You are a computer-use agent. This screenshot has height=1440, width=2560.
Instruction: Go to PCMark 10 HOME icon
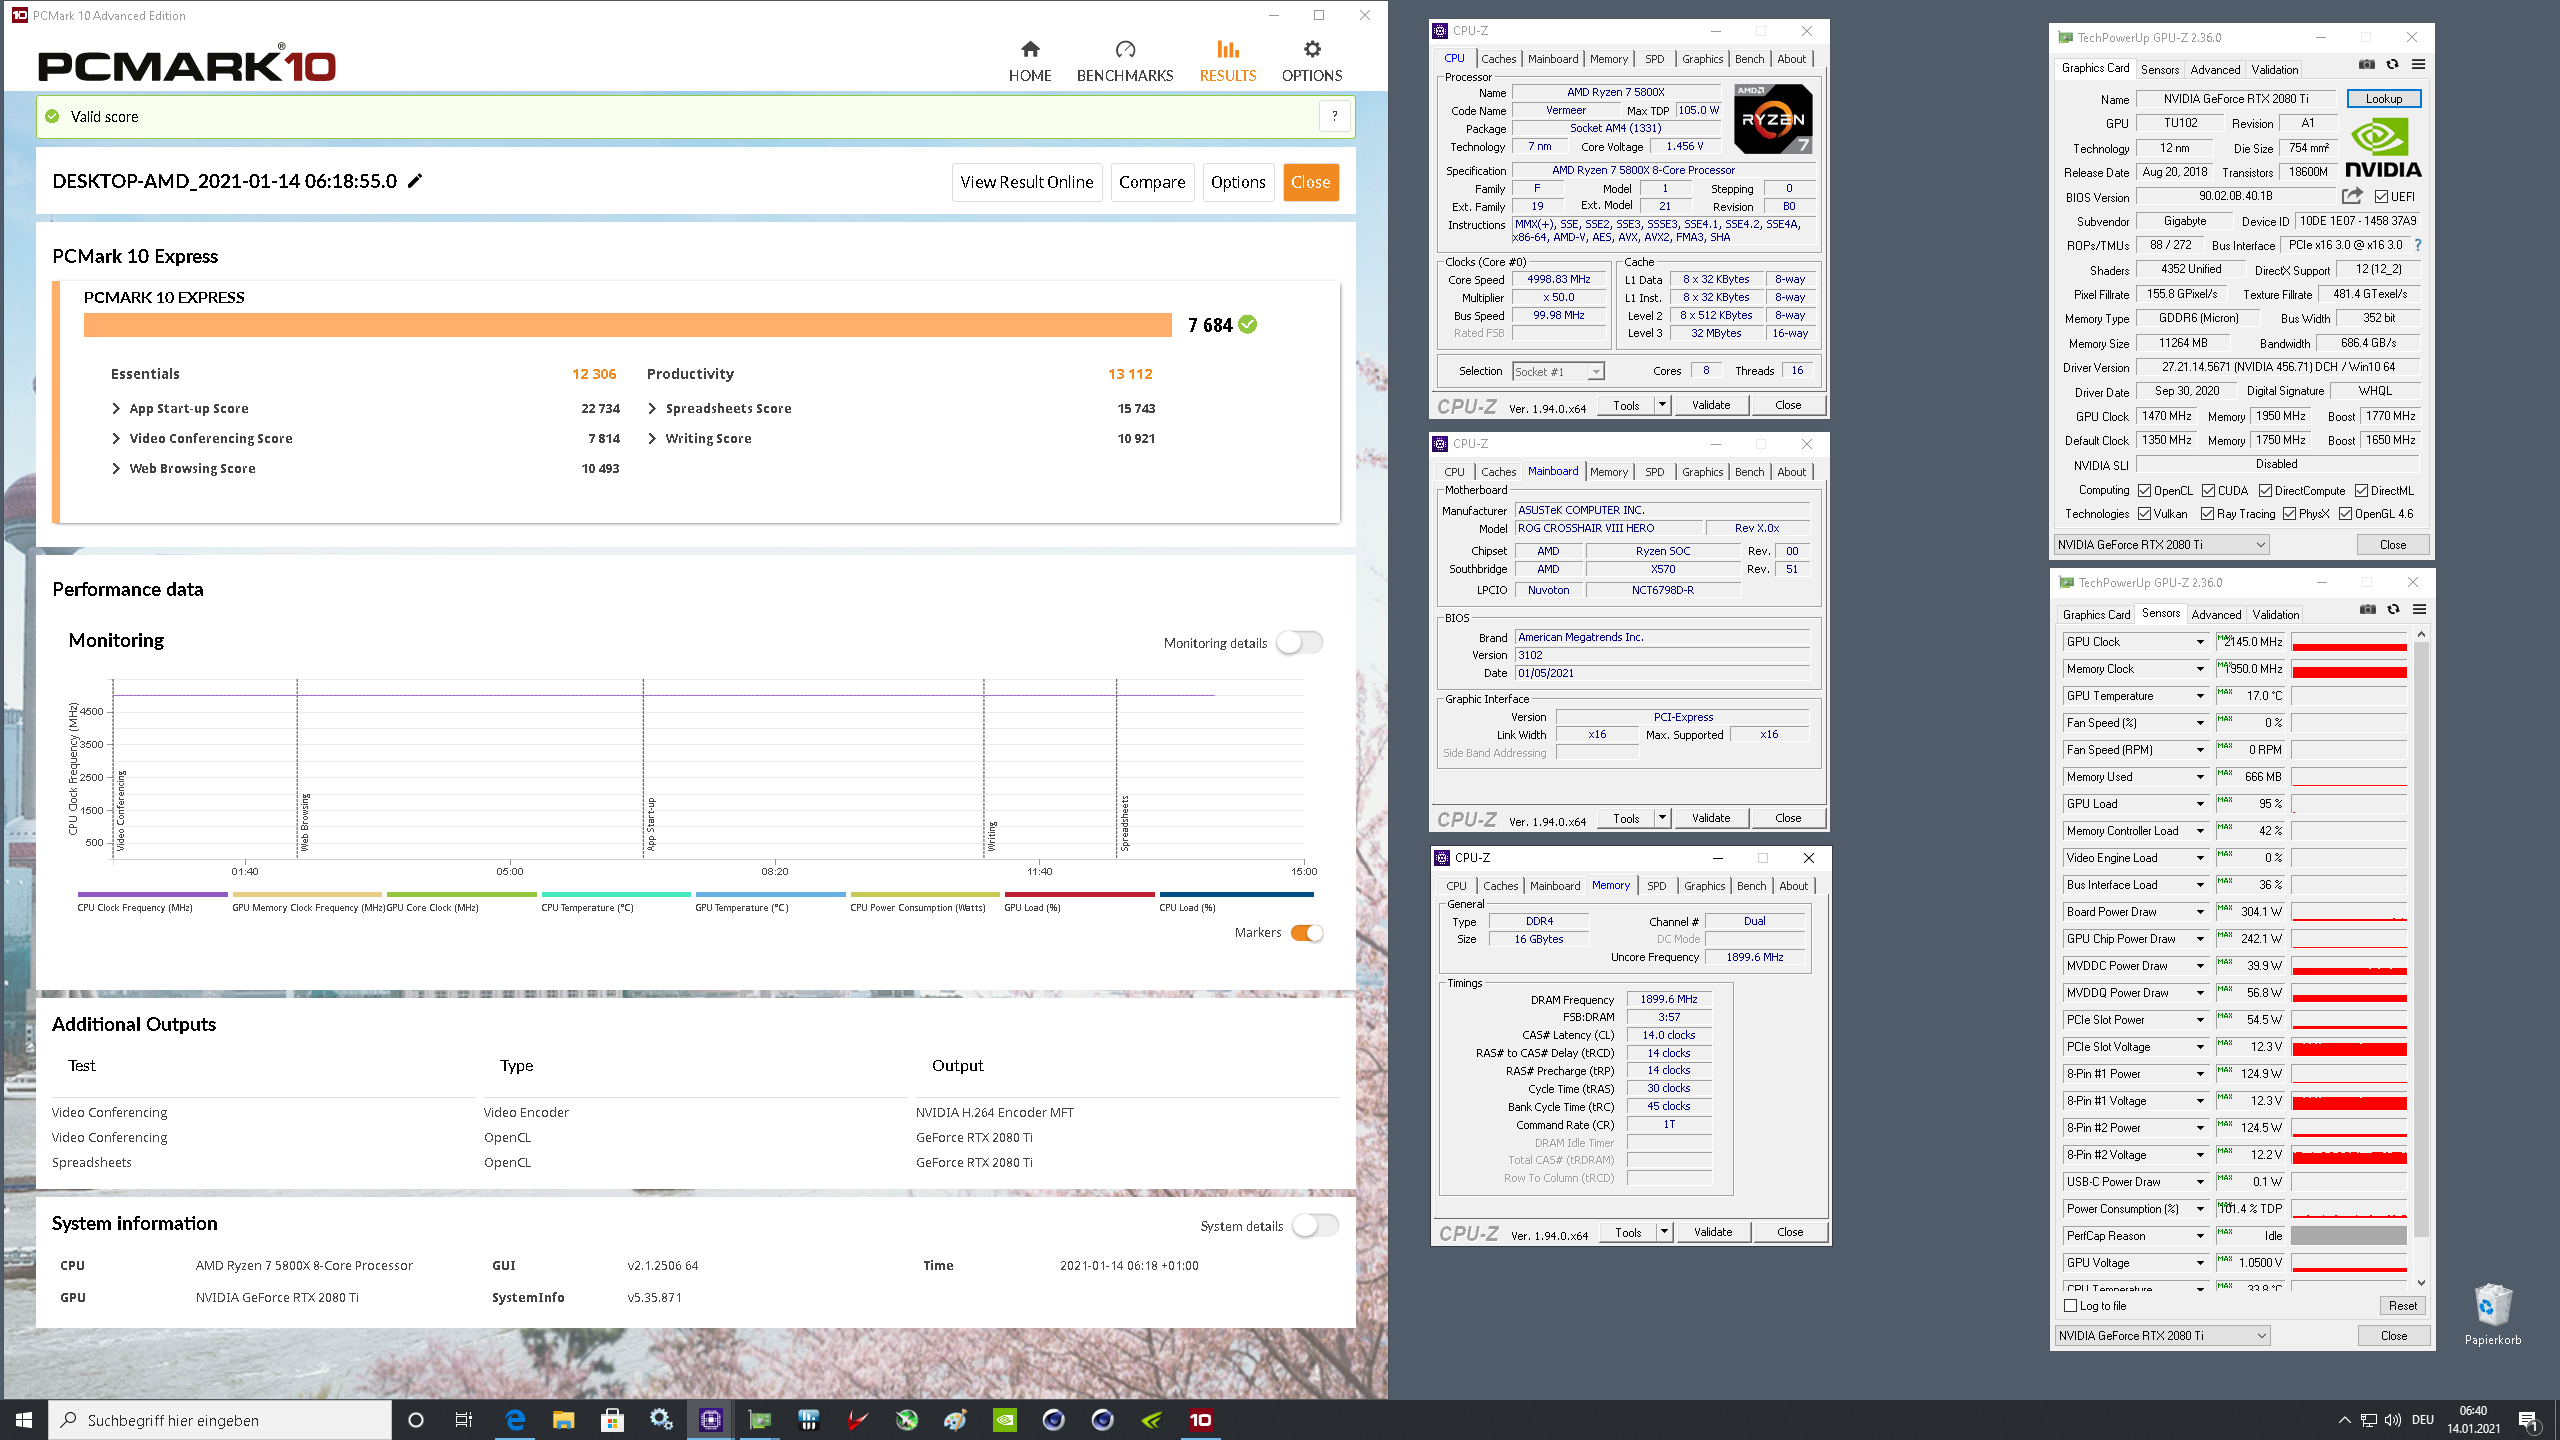pyautogui.click(x=1030, y=49)
